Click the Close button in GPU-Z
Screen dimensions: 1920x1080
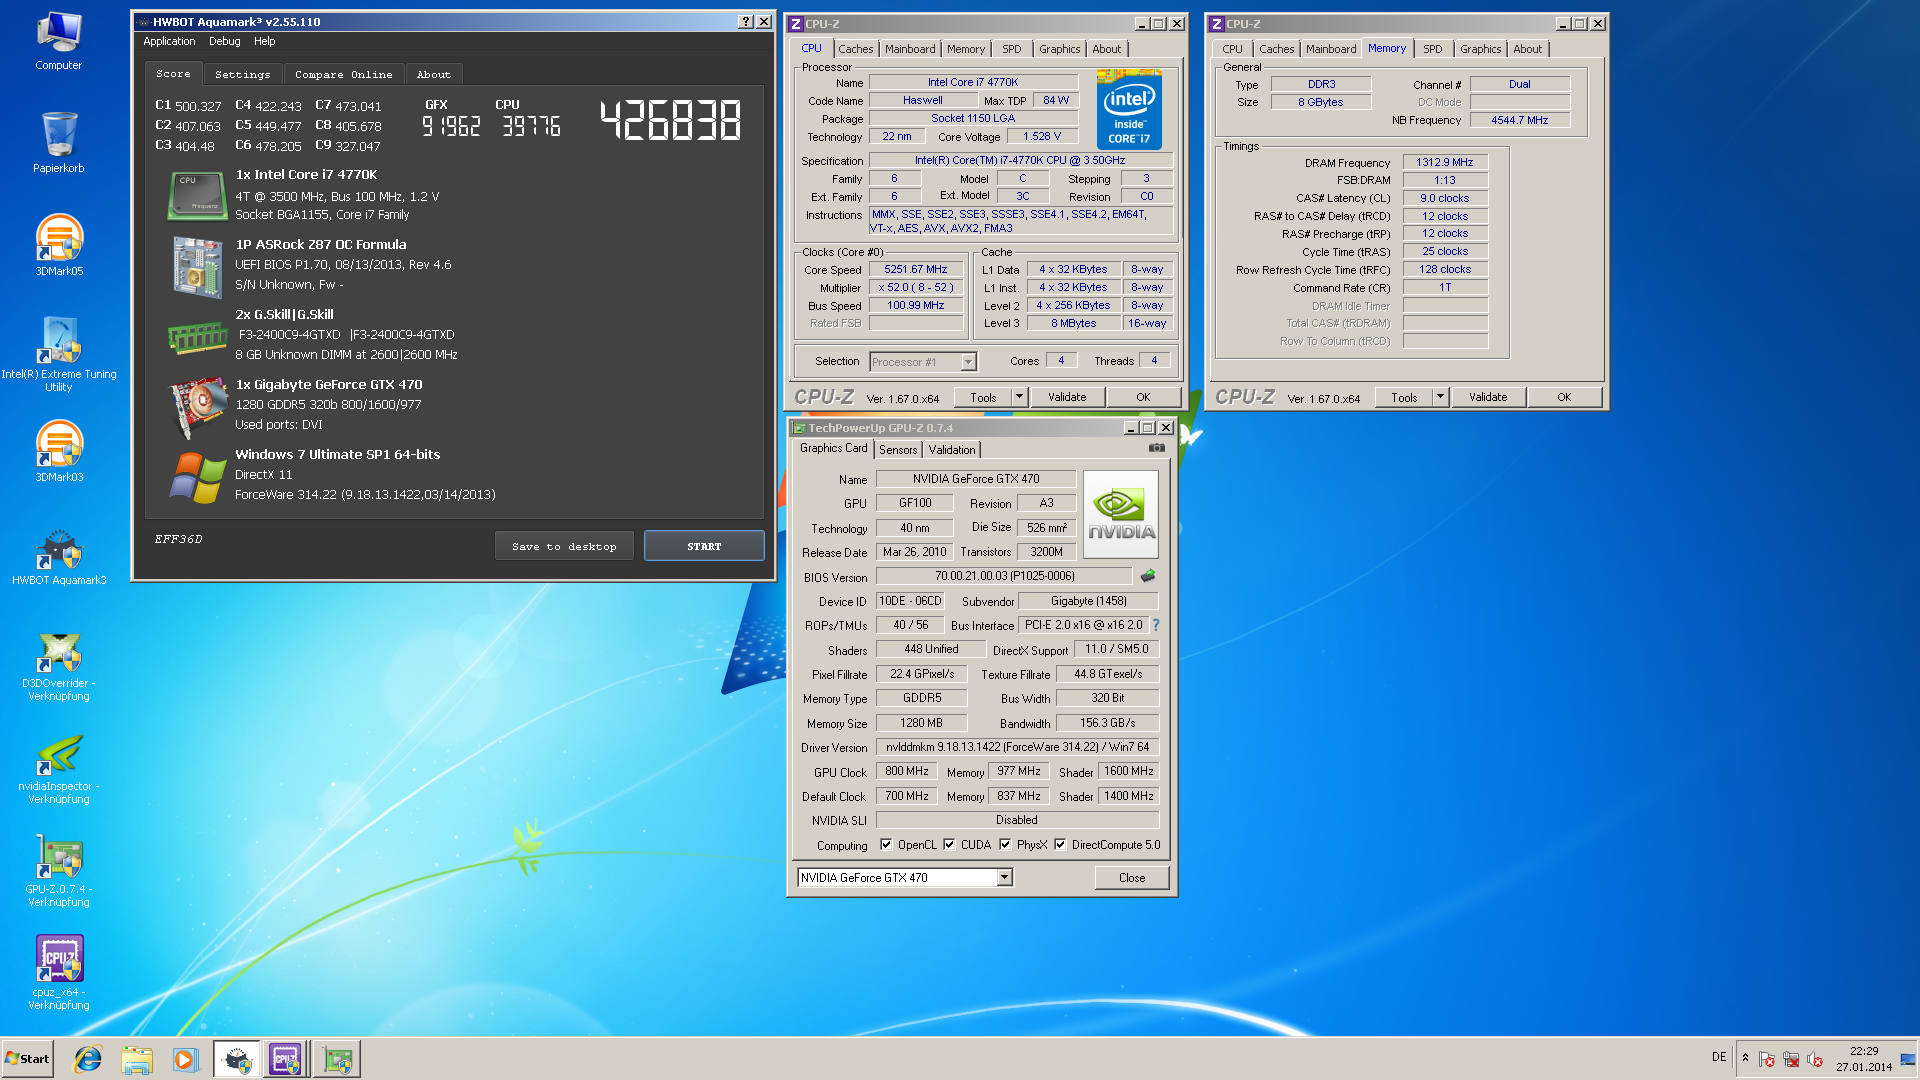(1132, 877)
